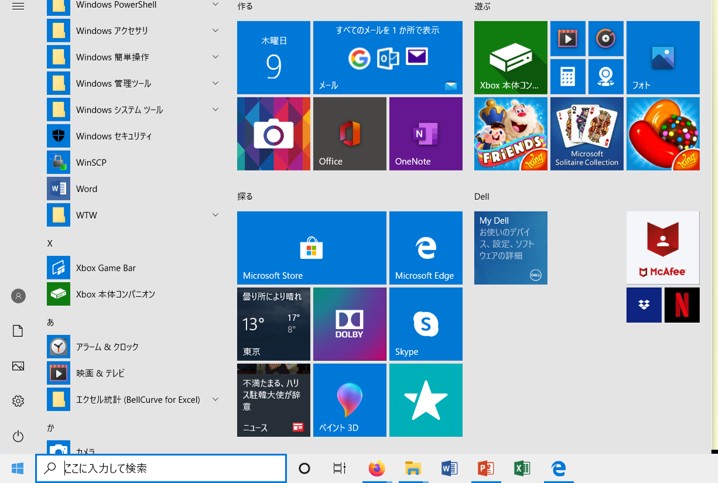Viewport: 718px width, 483px height.
Task: Open the Groove Music small tile
Action: coord(606,38)
